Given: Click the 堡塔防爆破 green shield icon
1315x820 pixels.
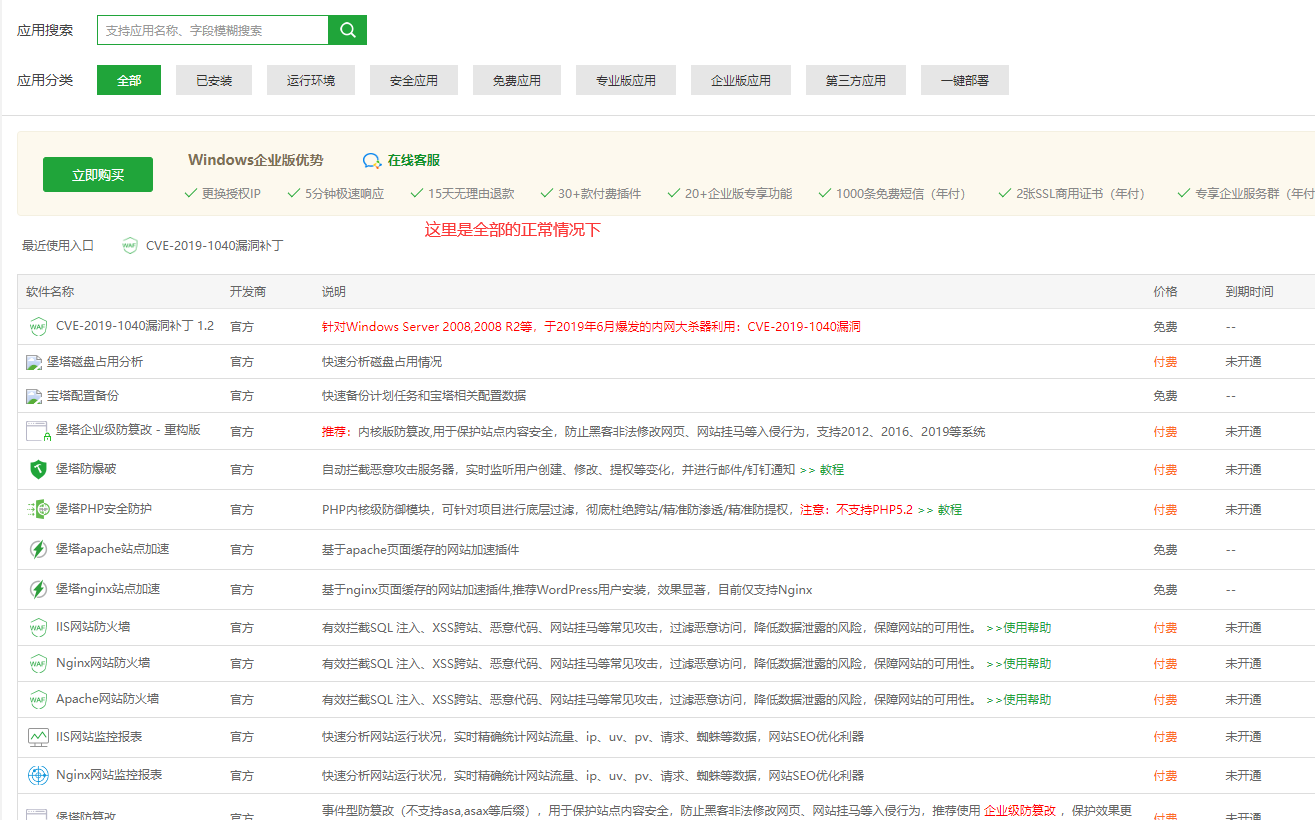Looking at the screenshot, I should click(x=38, y=469).
